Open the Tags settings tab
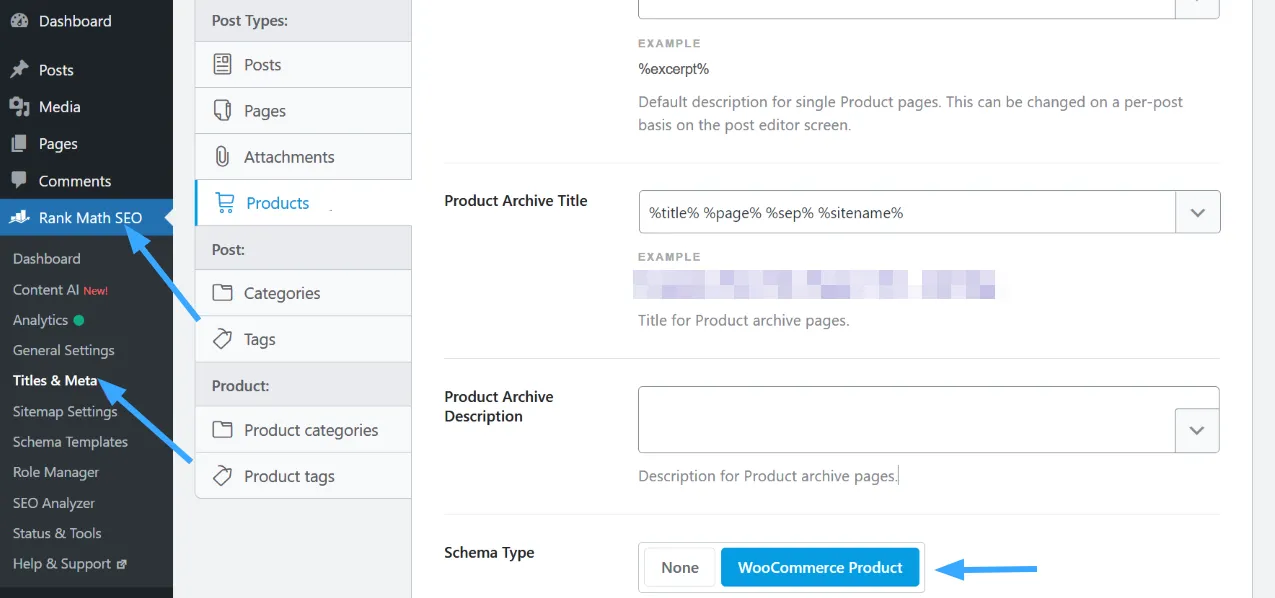Viewport: 1275px width, 598px height. tap(303, 339)
